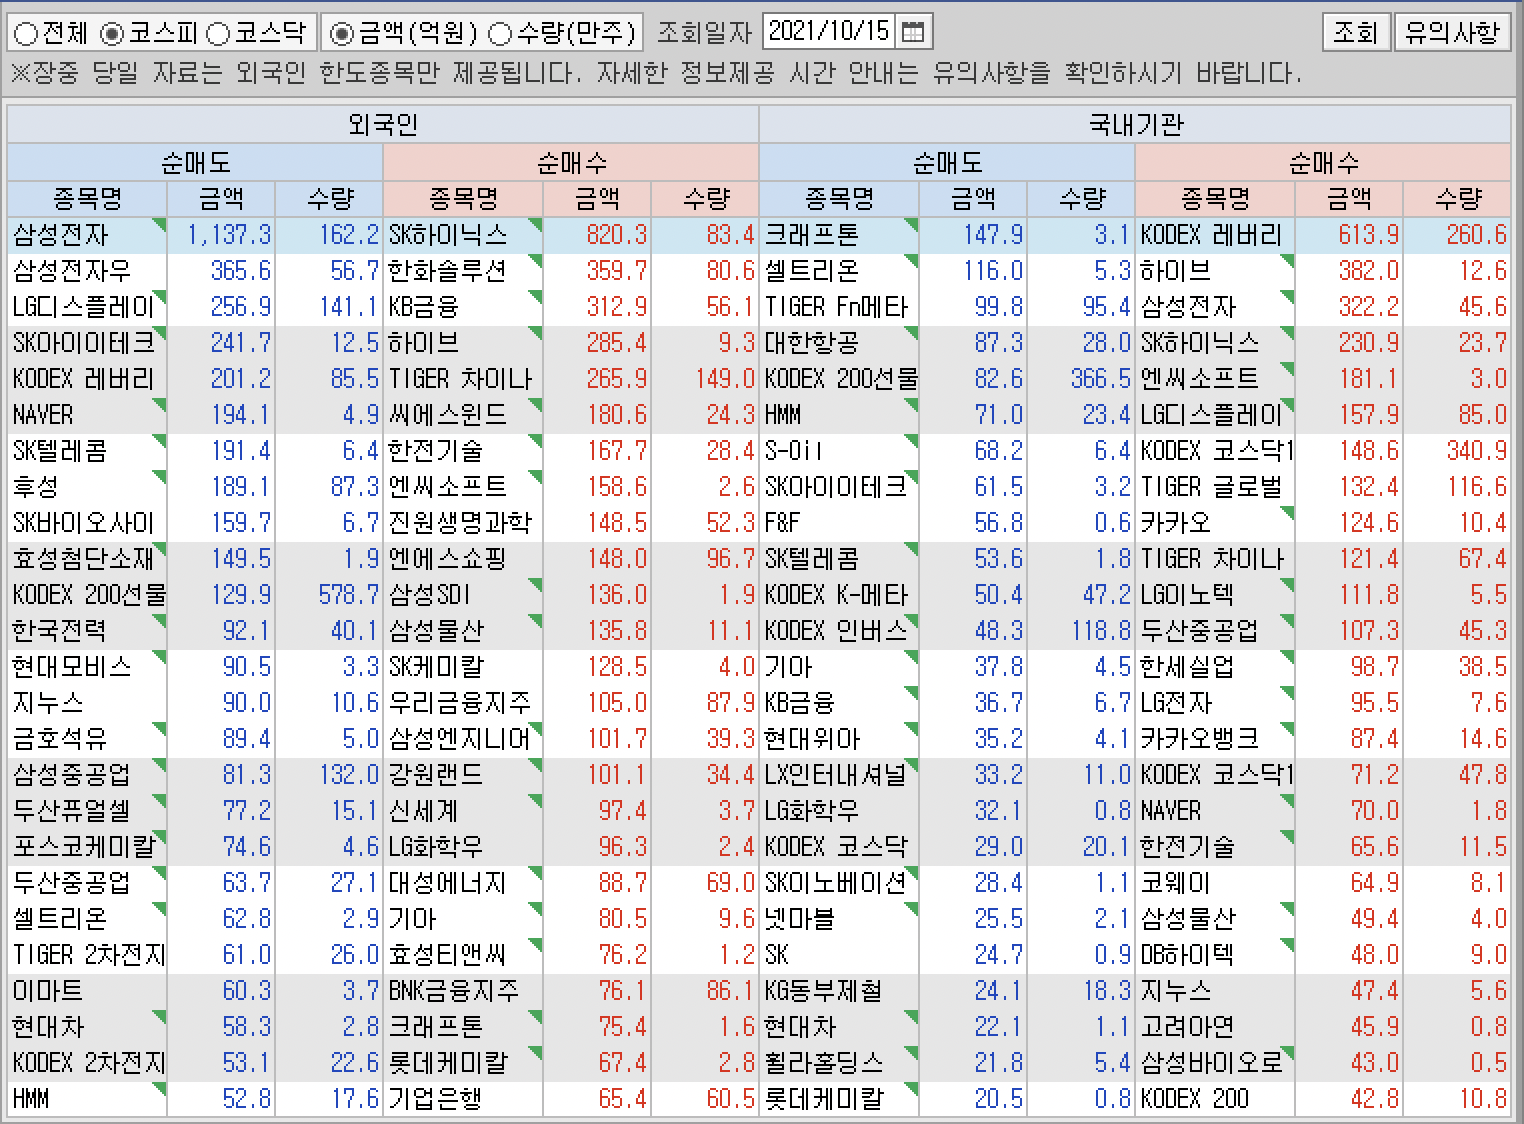Click LX인터내셔널 stock name
The height and width of the screenshot is (1124, 1524).
coord(835,775)
